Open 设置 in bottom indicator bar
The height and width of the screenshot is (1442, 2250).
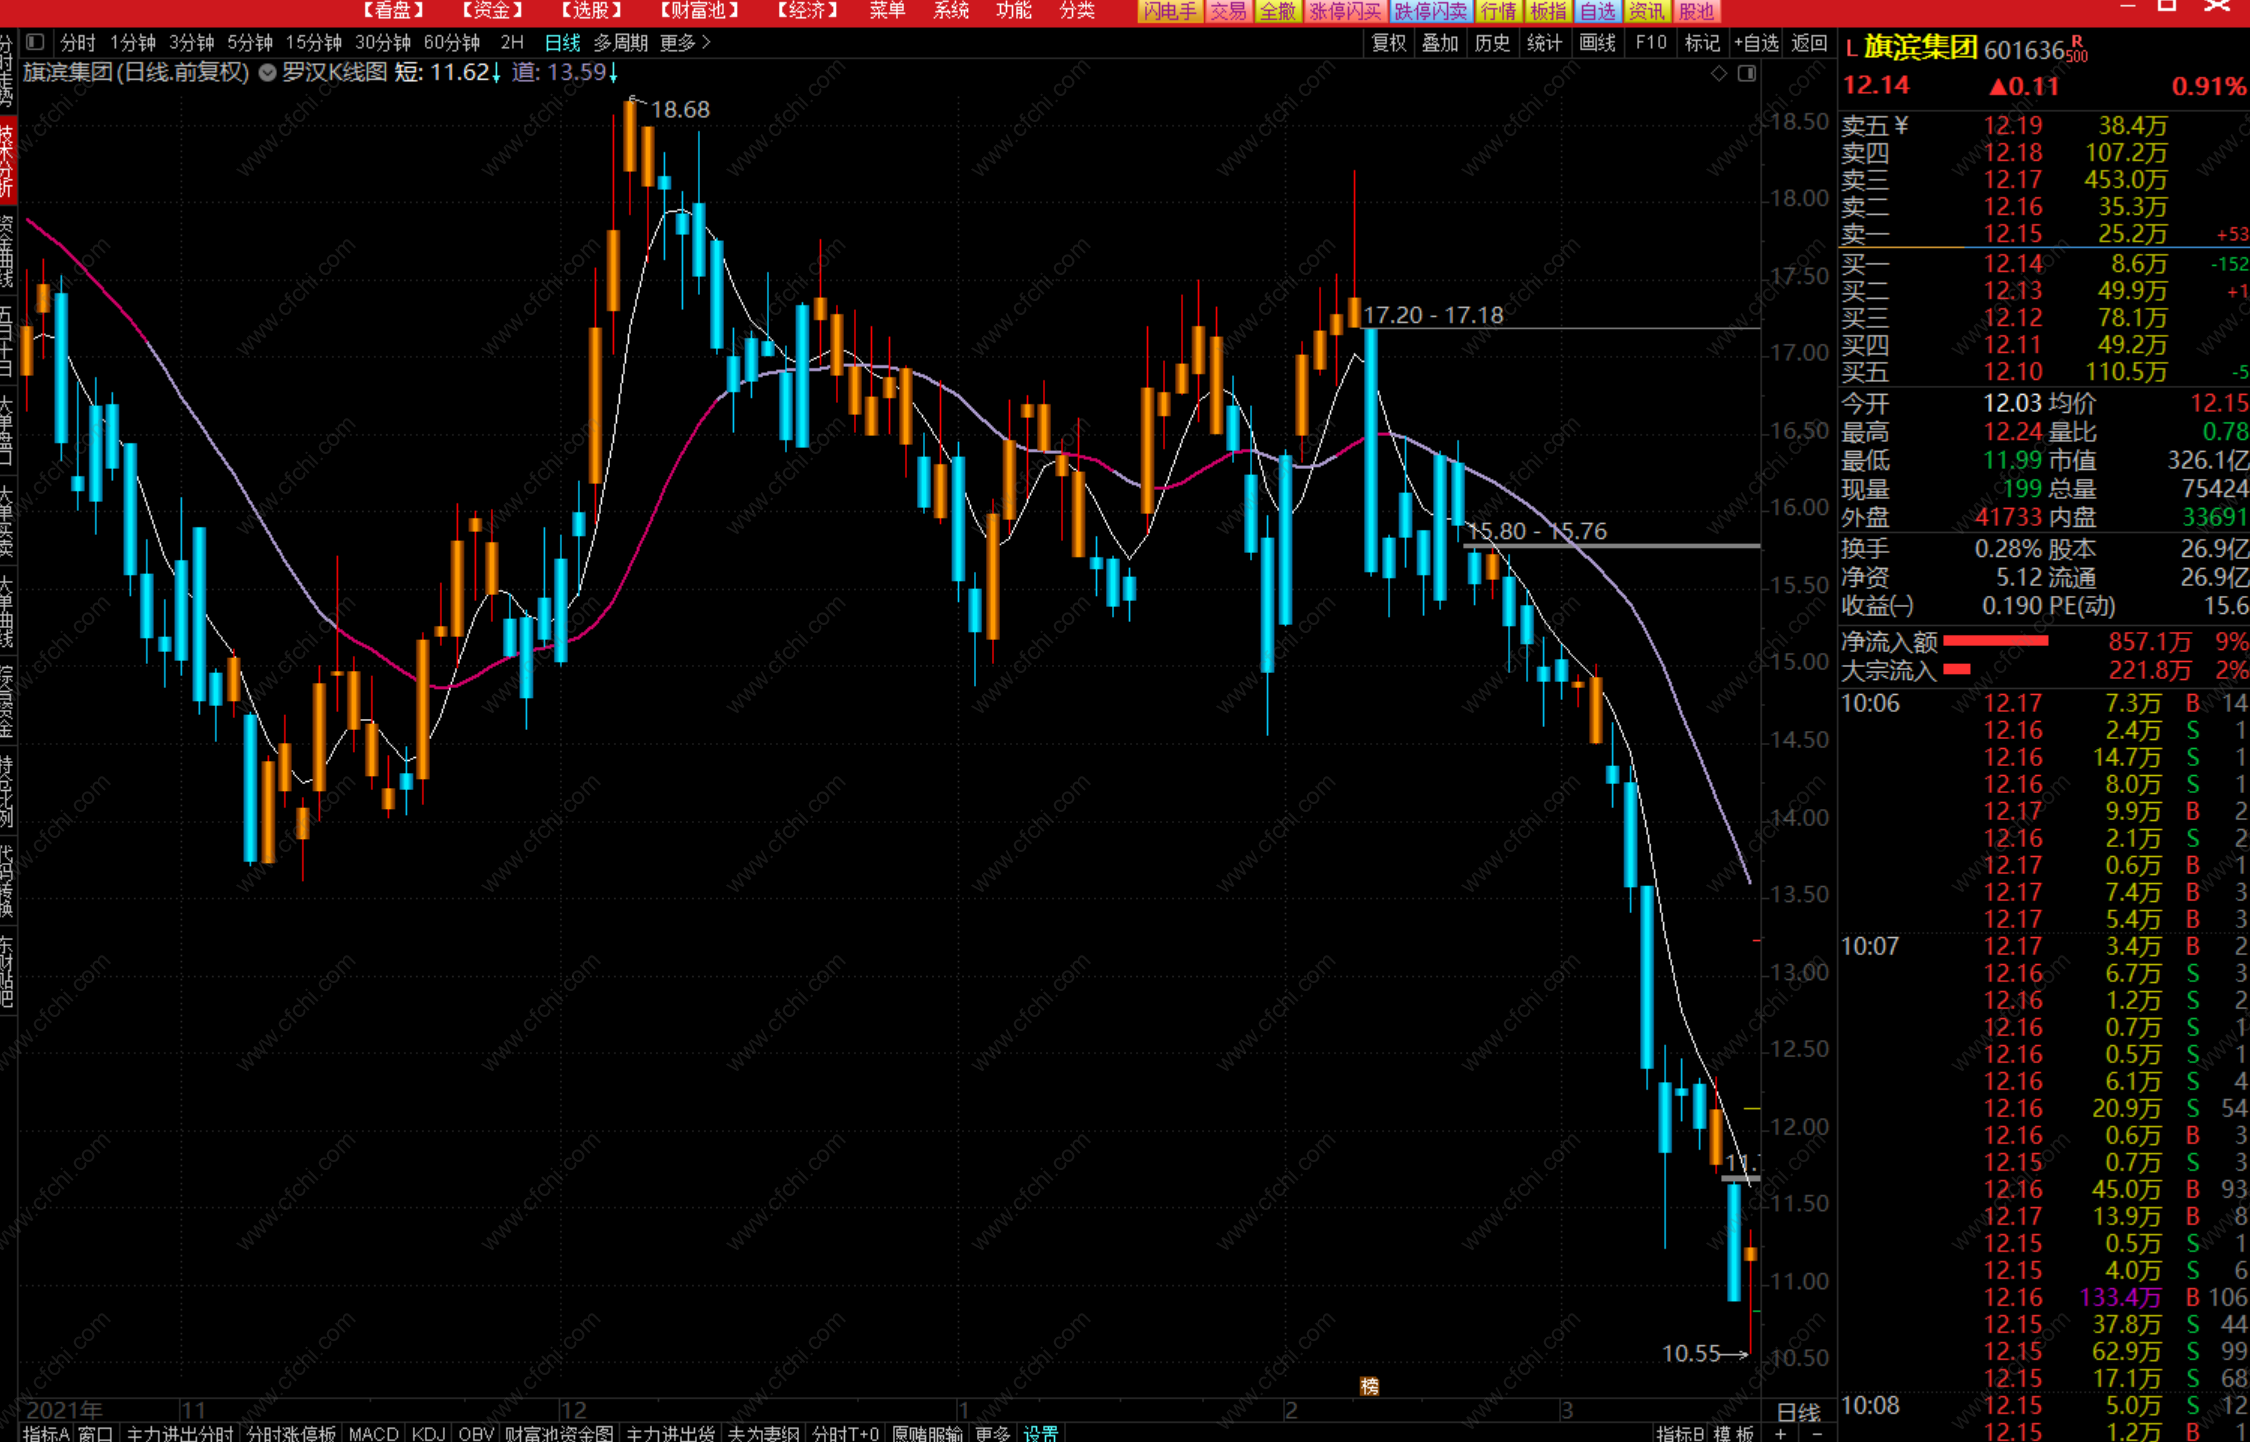pyautogui.click(x=1040, y=1433)
